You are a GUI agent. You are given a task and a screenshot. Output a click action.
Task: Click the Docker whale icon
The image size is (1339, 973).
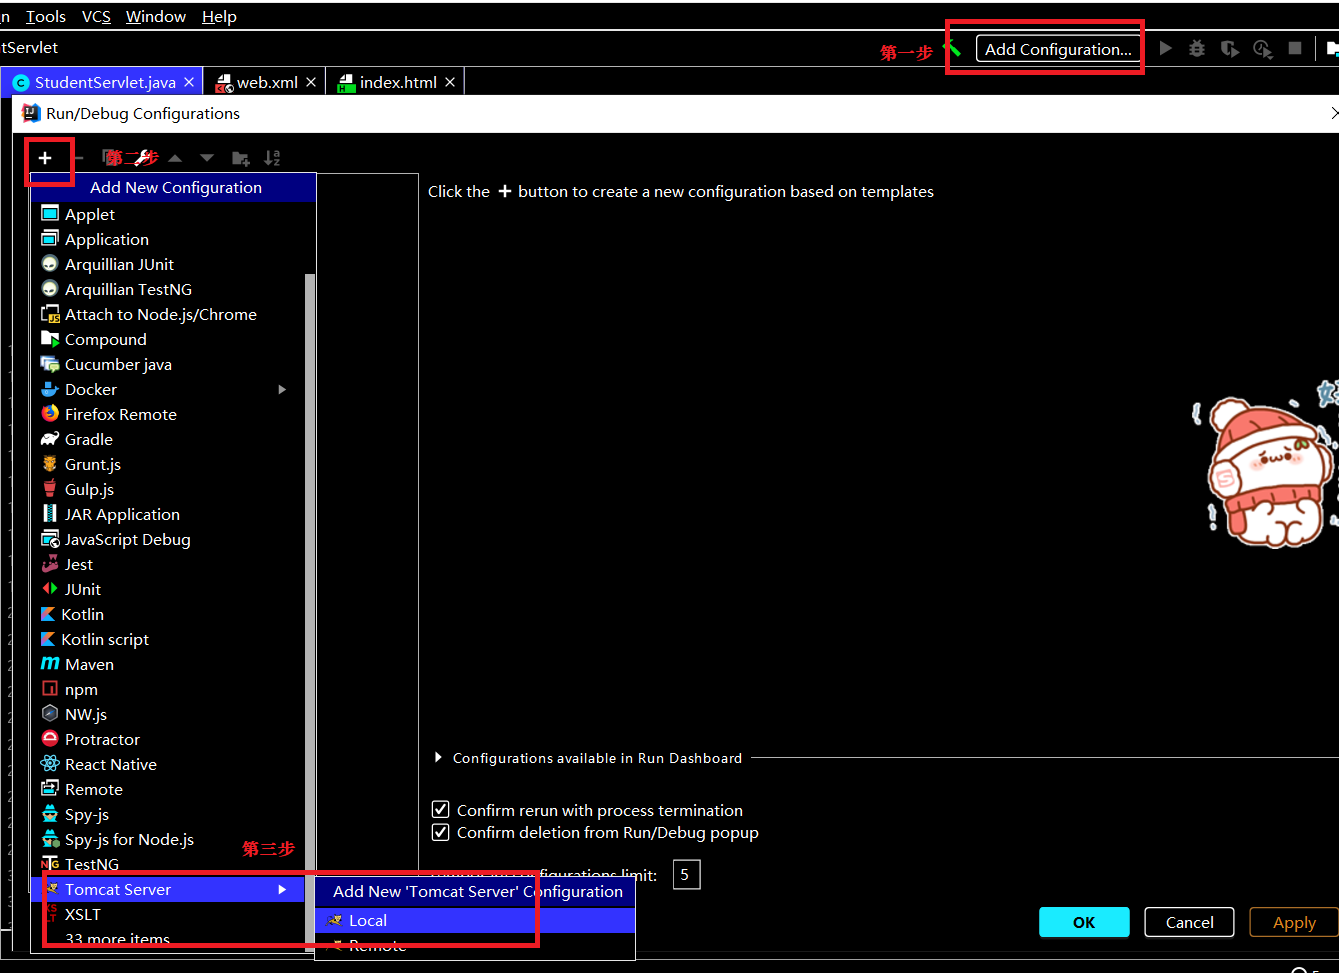pos(50,389)
